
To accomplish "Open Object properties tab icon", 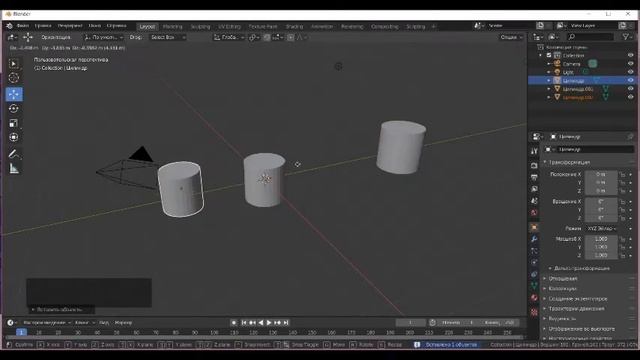I will [x=534, y=227].
